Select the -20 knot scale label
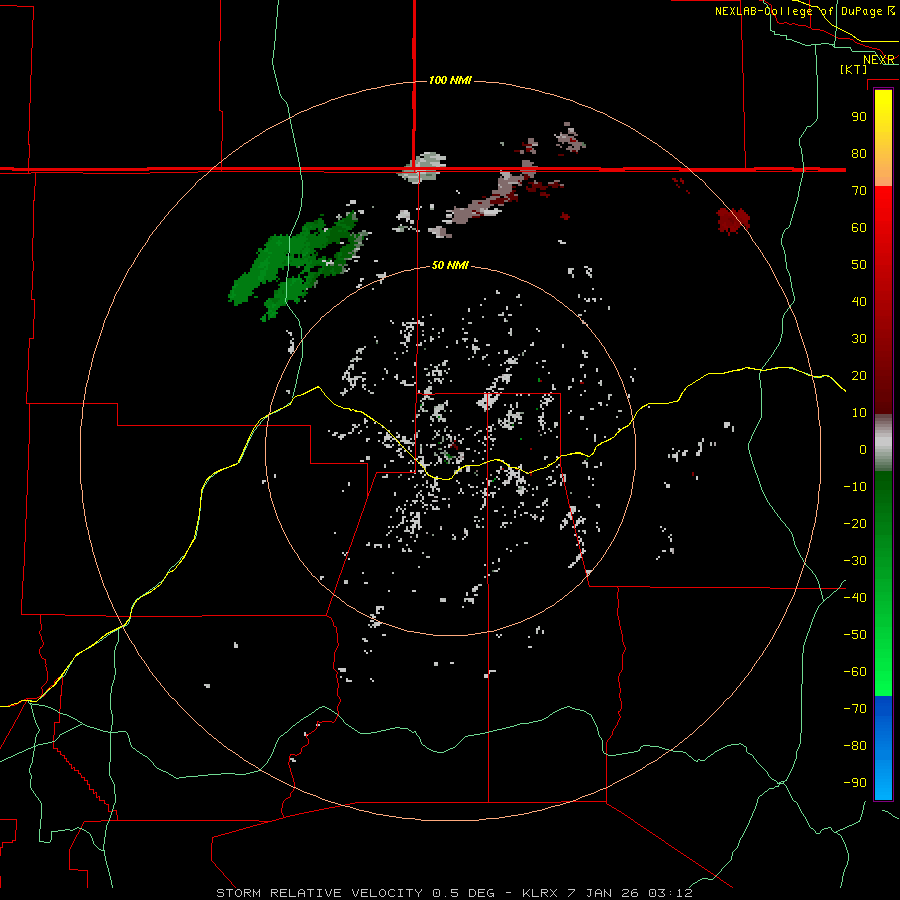This screenshot has height=900, width=900. (855, 523)
